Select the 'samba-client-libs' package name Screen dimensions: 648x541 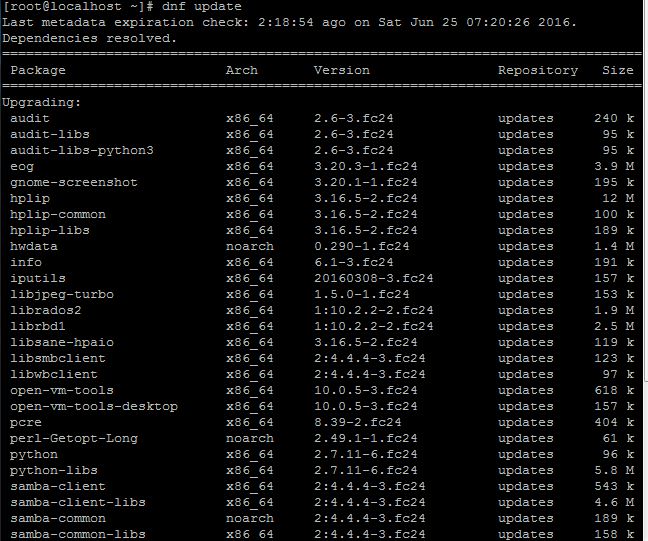coord(78,503)
